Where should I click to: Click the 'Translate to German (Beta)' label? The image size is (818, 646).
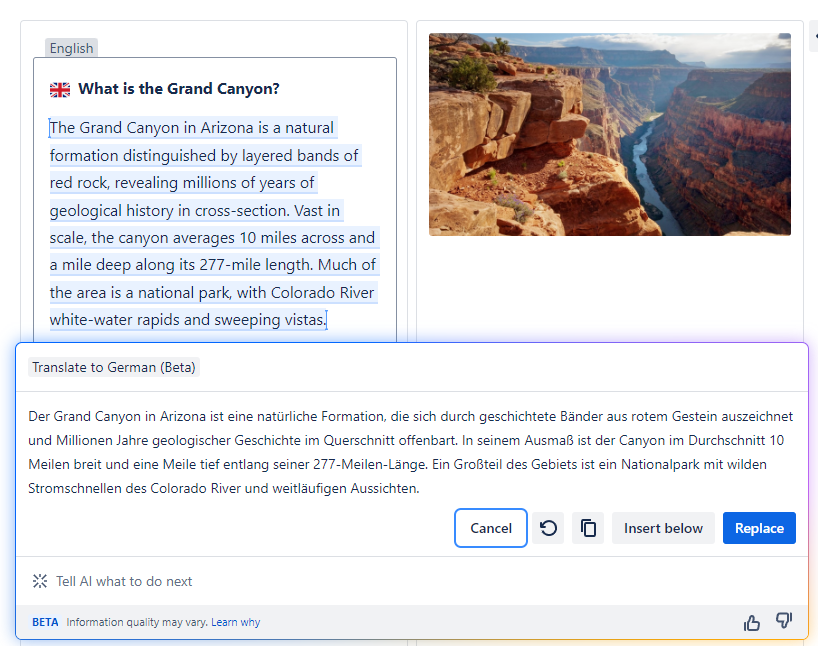tap(114, 367)
